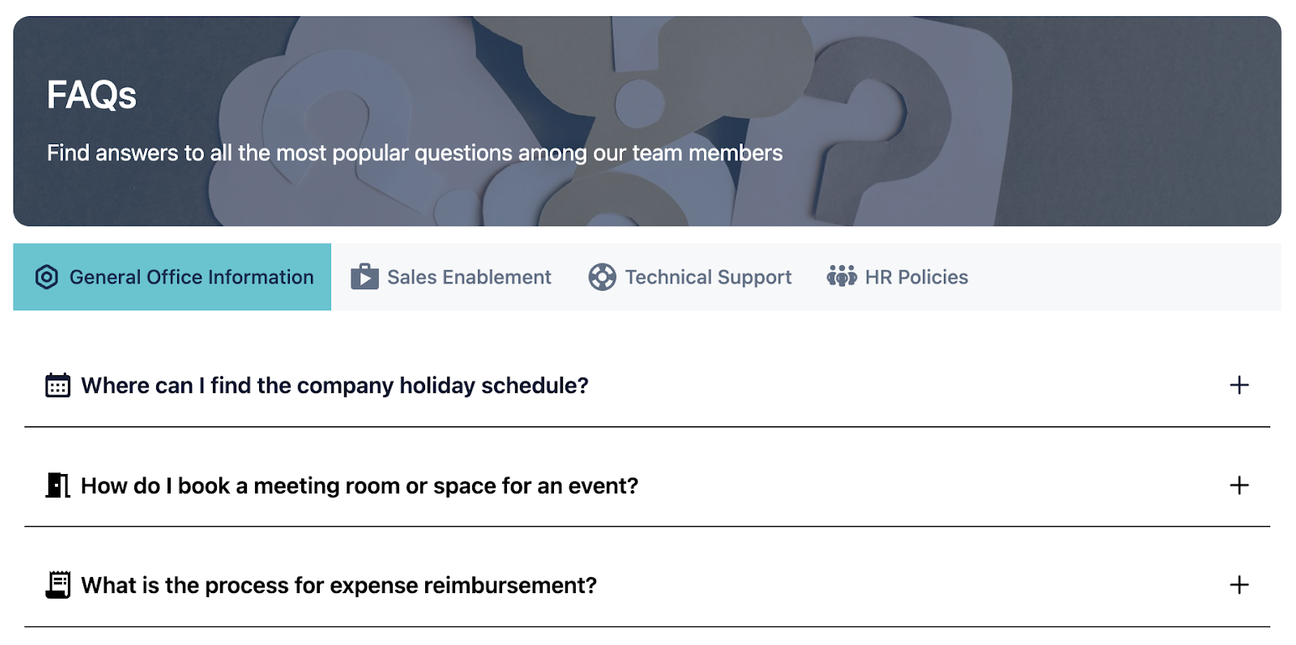
Task: Switch to the Sales Enablement tab
Action: (468, 277)
